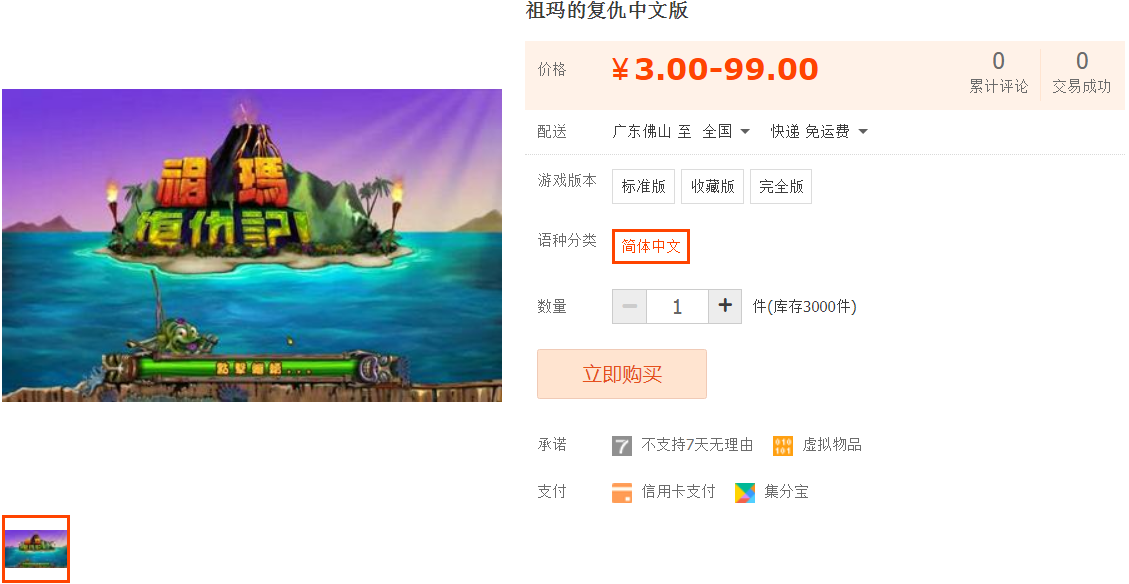Click the 7-day no-return policy icon
The width and height of the screenshot is (1129, 584).
[621, 446]
